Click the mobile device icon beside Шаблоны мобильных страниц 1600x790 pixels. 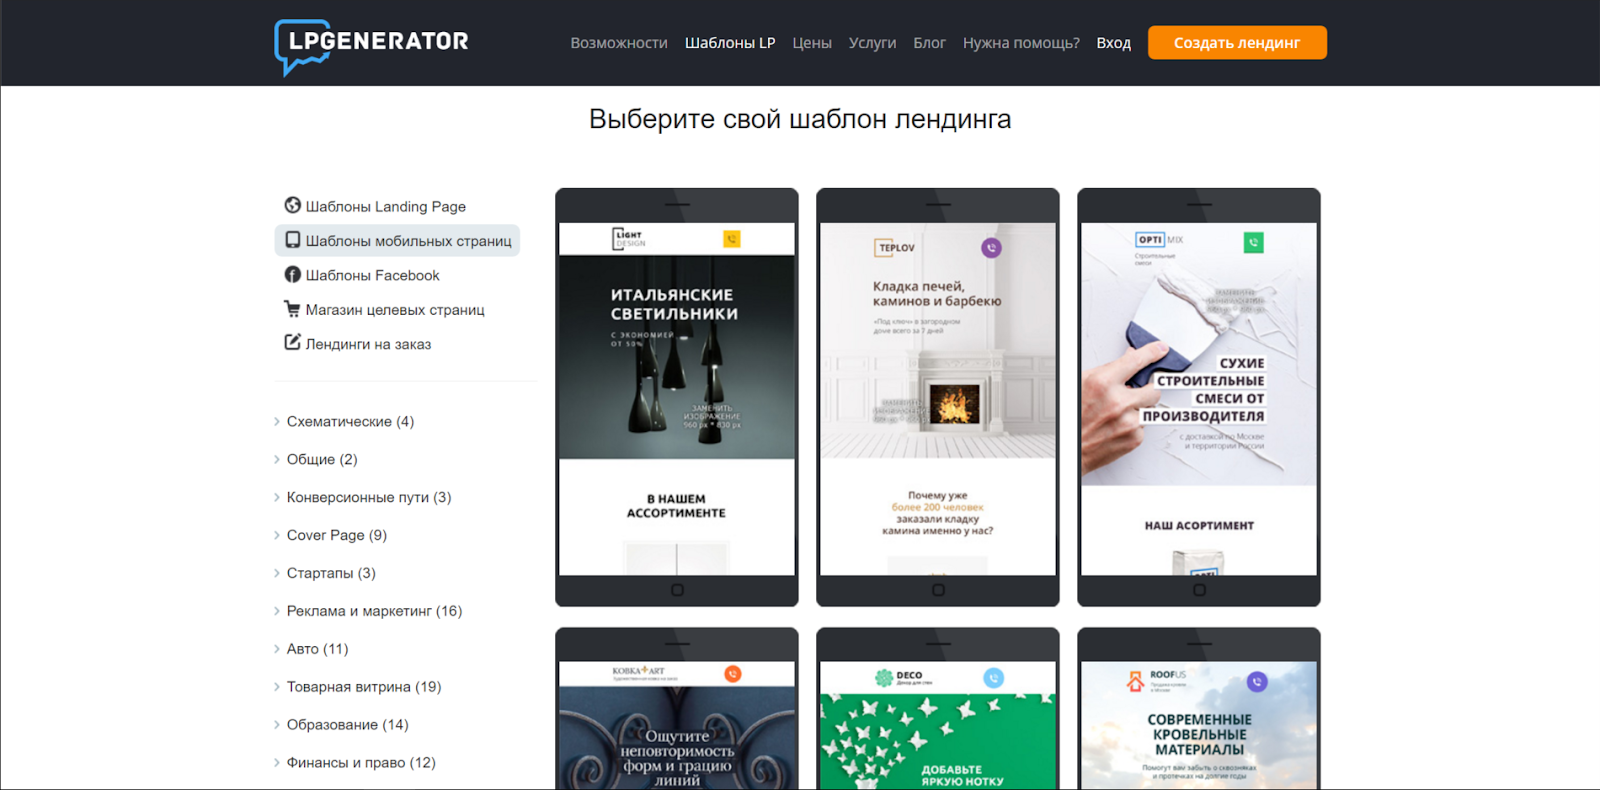[292, 240]
